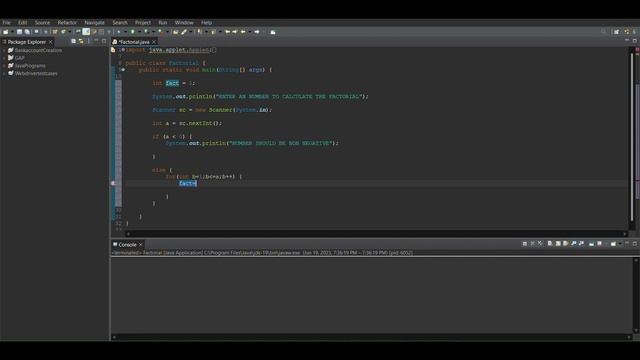
Task: Toggle Pin Console button
Action: coord(591,244)
